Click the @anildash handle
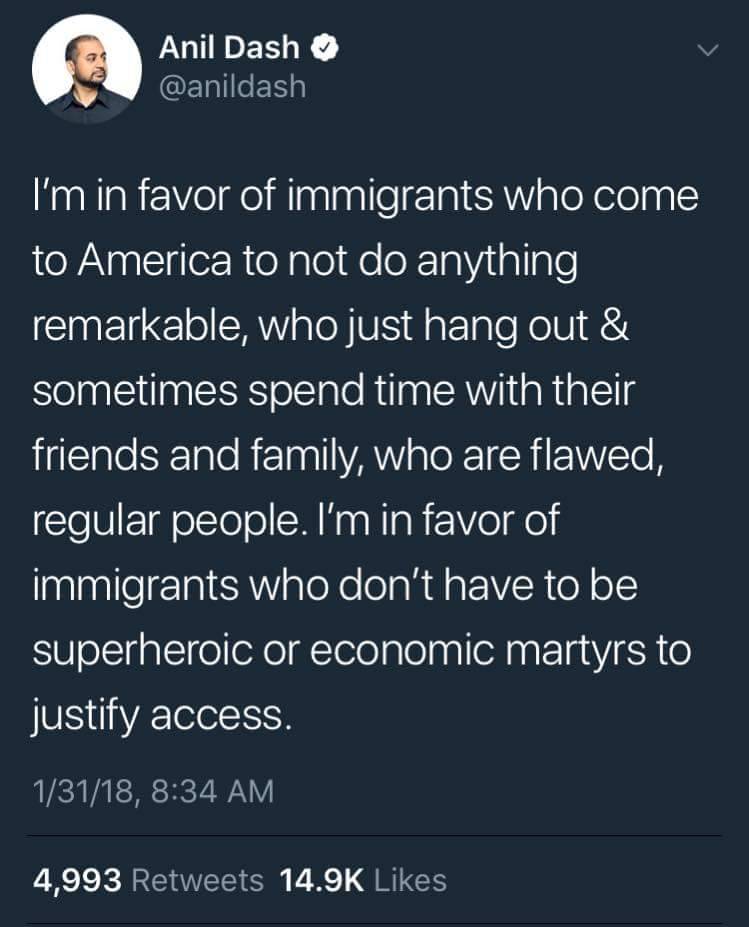Viewport: 749px width, 927px height. [x=232, y=87]
